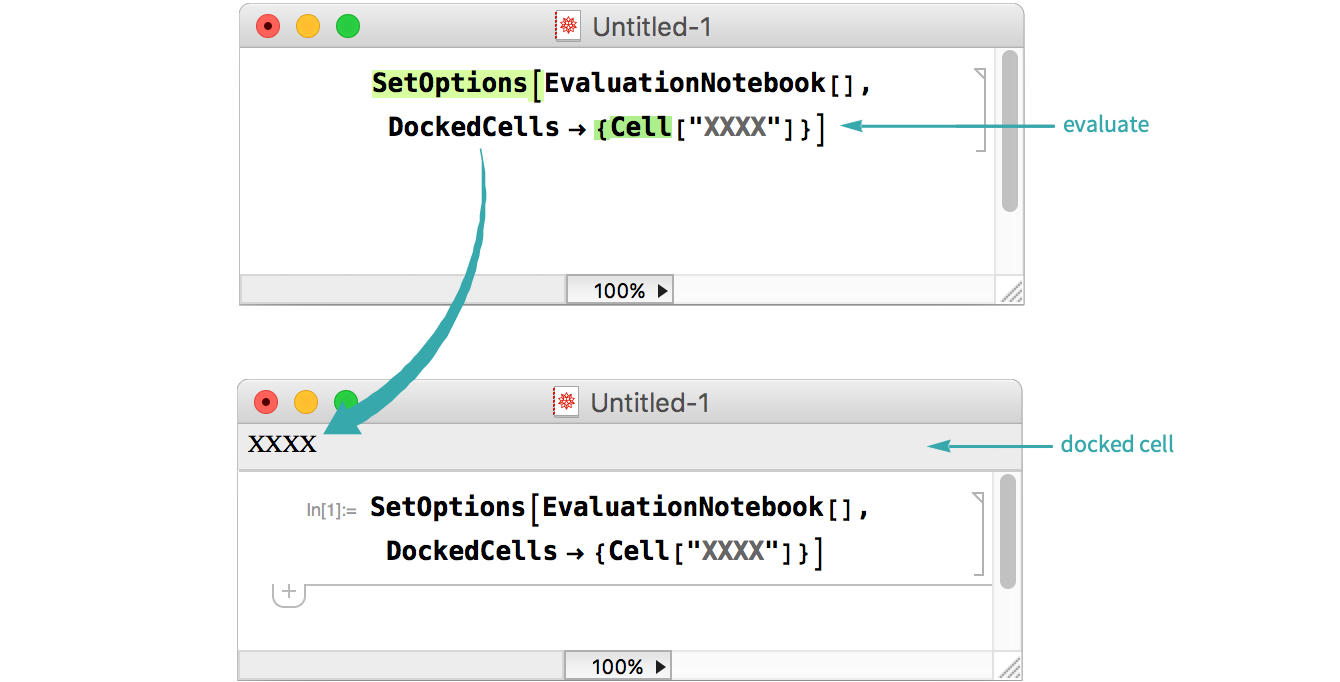This screenshot has width=1340, height=682.
Task: Click the In[1]:= cell label
Action: click(331, 510)
